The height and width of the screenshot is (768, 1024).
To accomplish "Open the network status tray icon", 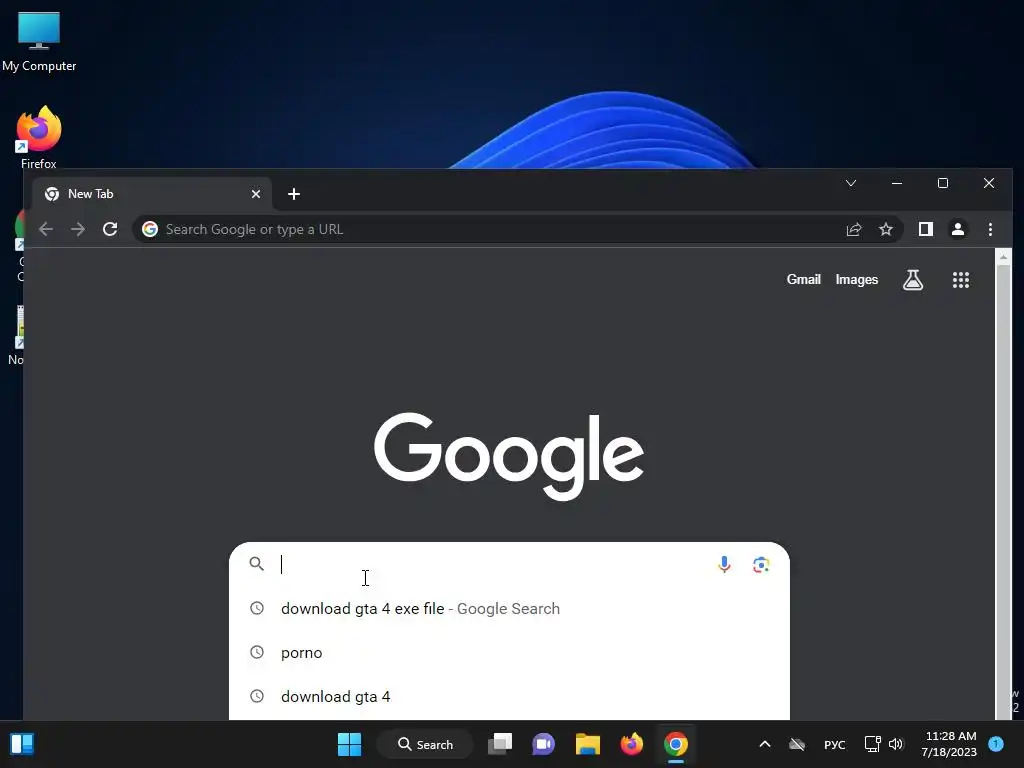I will [872, 744].
